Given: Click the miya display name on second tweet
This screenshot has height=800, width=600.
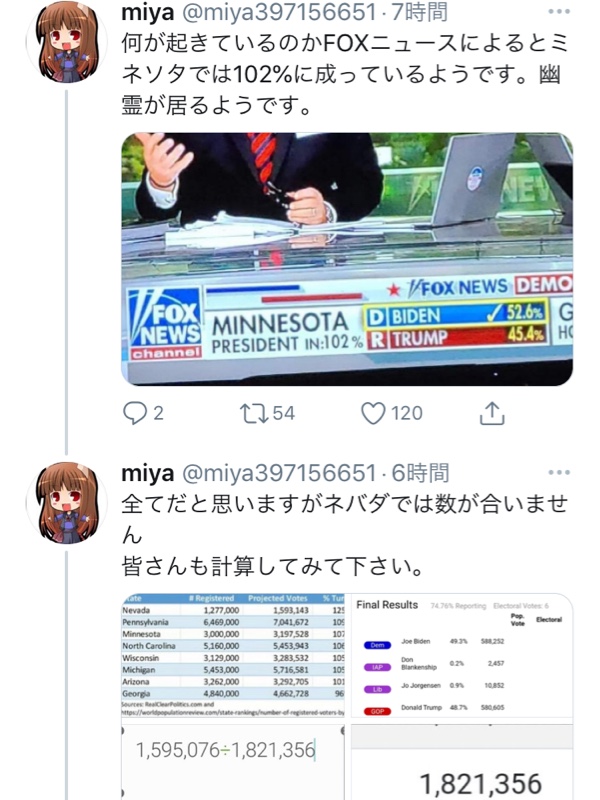Looking at the screenshot, I should click(148, 473).
